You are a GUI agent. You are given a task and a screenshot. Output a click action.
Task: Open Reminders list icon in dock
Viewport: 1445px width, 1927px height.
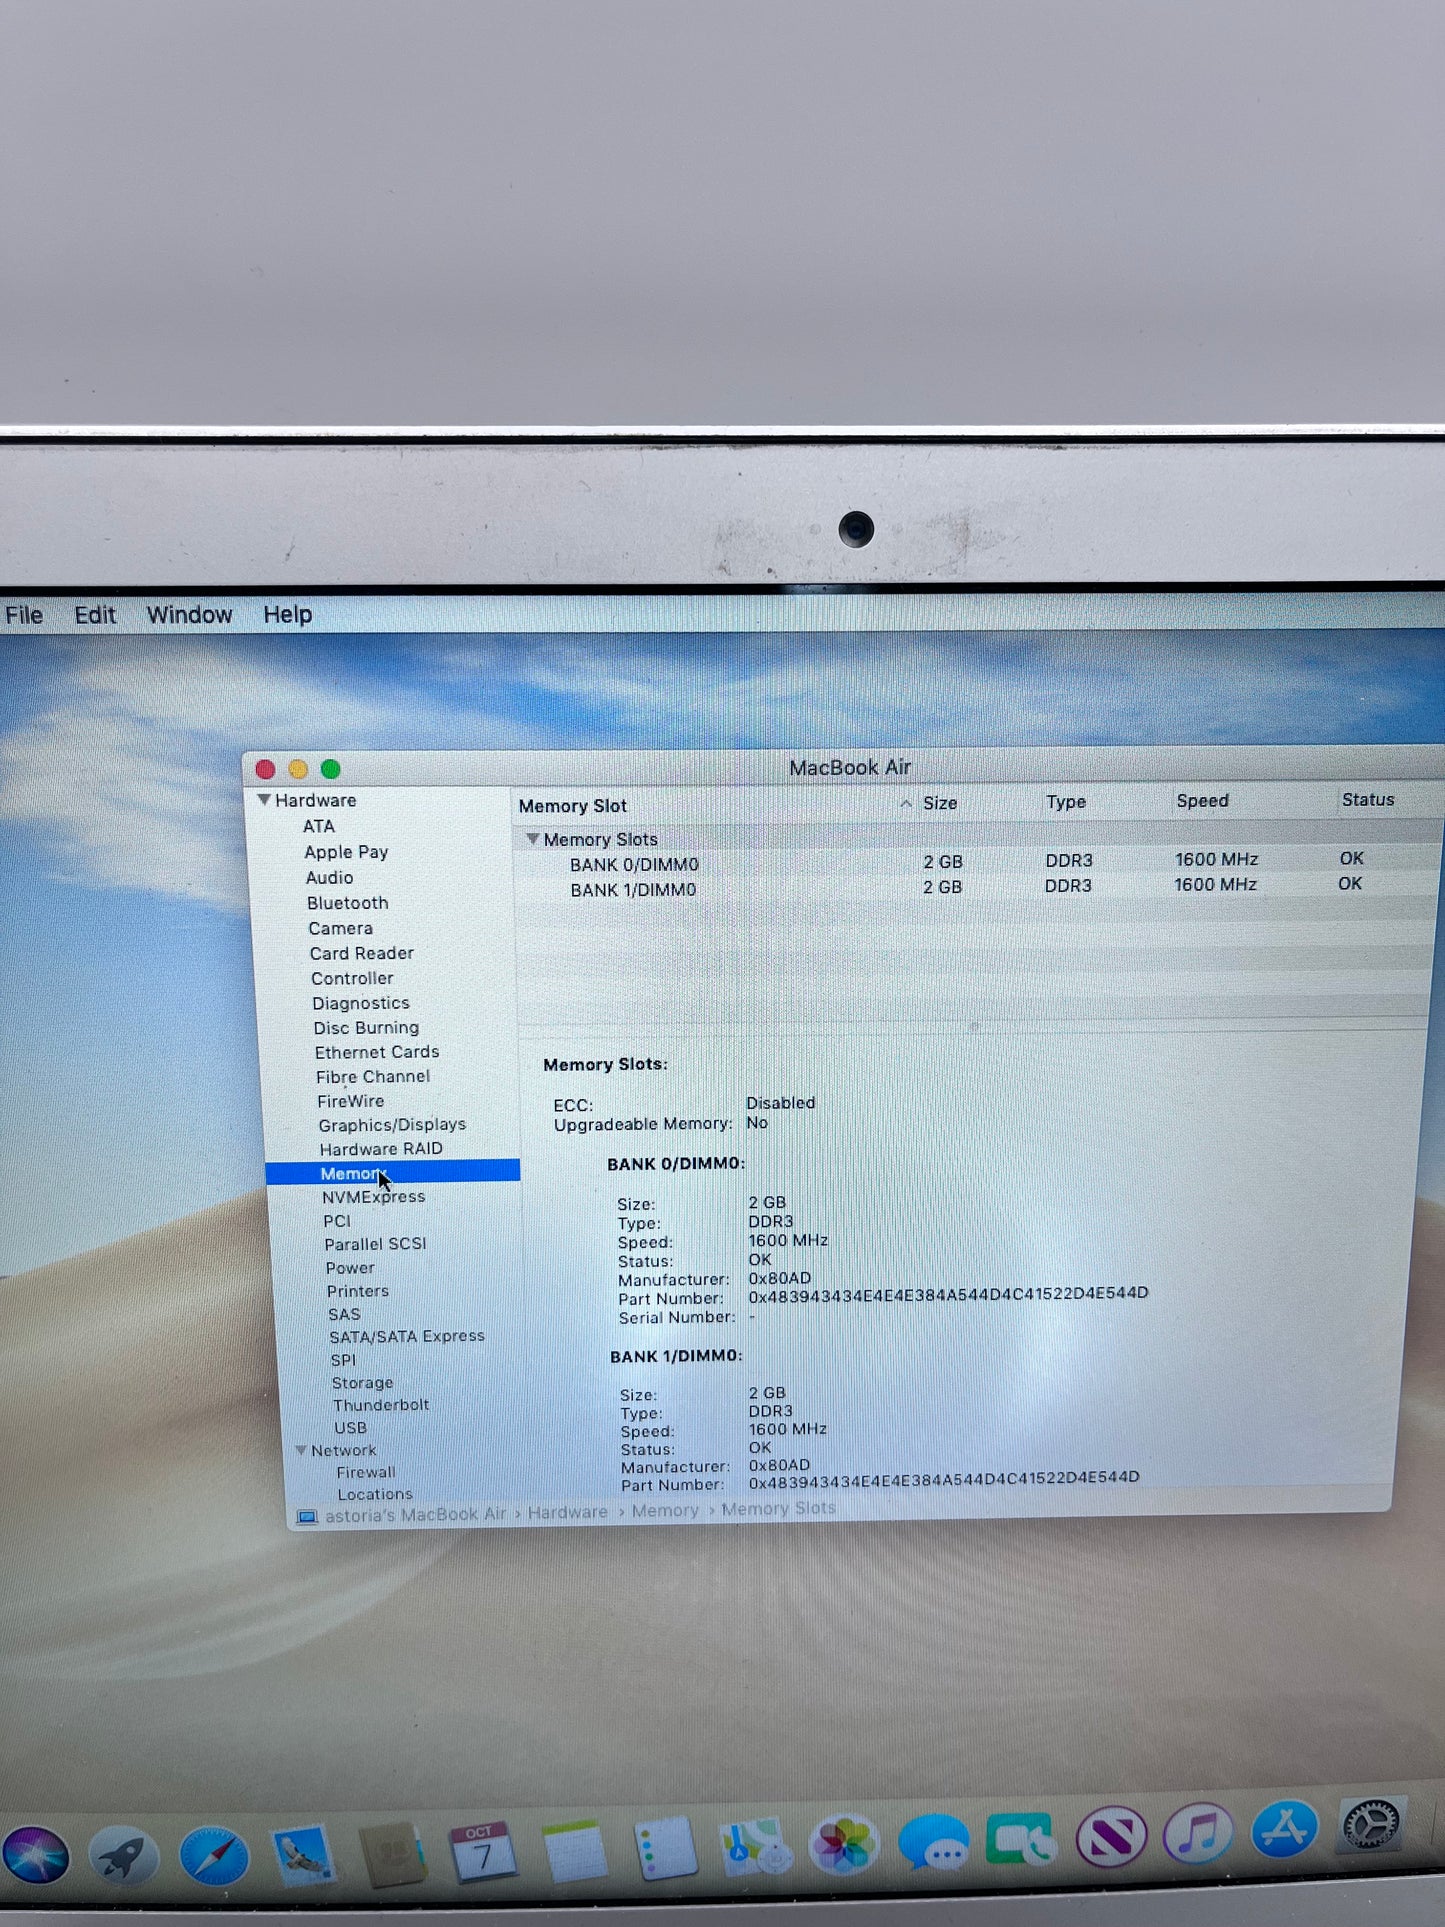[665, 1848]
